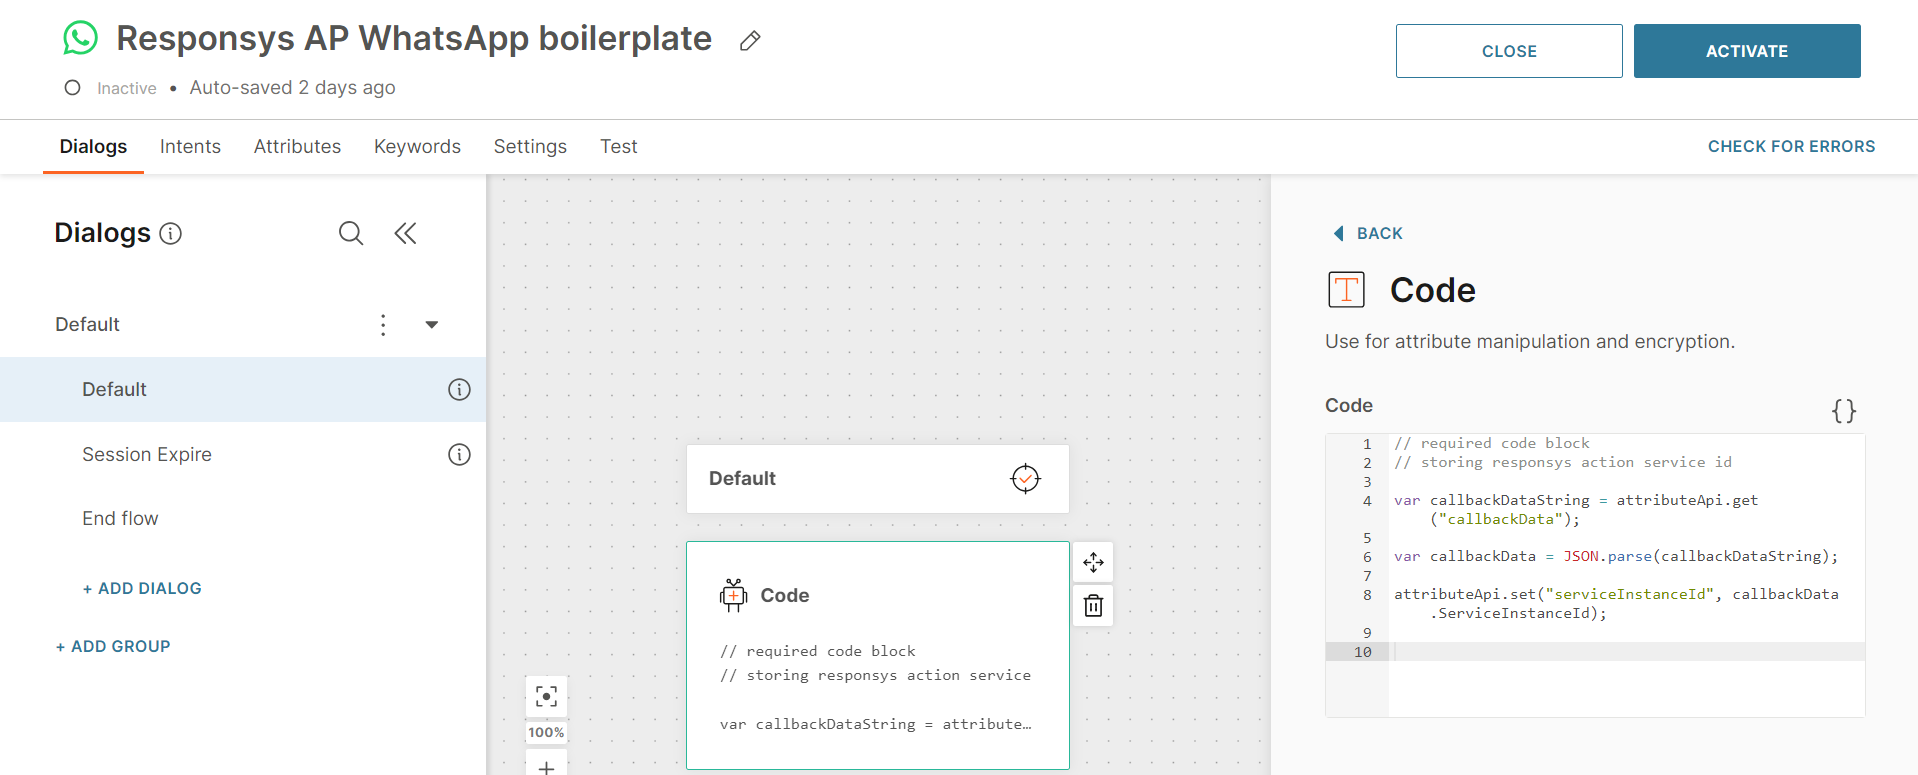Click line 10 in code editor
The width and height of the screenshot is (1918, 775).
(1626, 652)
